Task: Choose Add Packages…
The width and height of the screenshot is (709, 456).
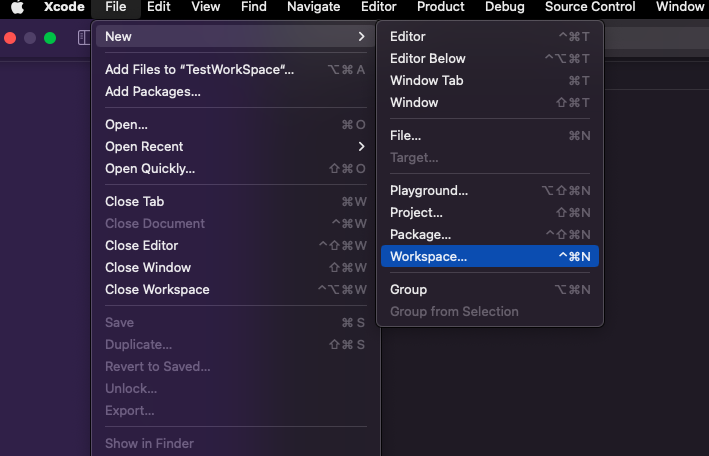Action: 235,91
